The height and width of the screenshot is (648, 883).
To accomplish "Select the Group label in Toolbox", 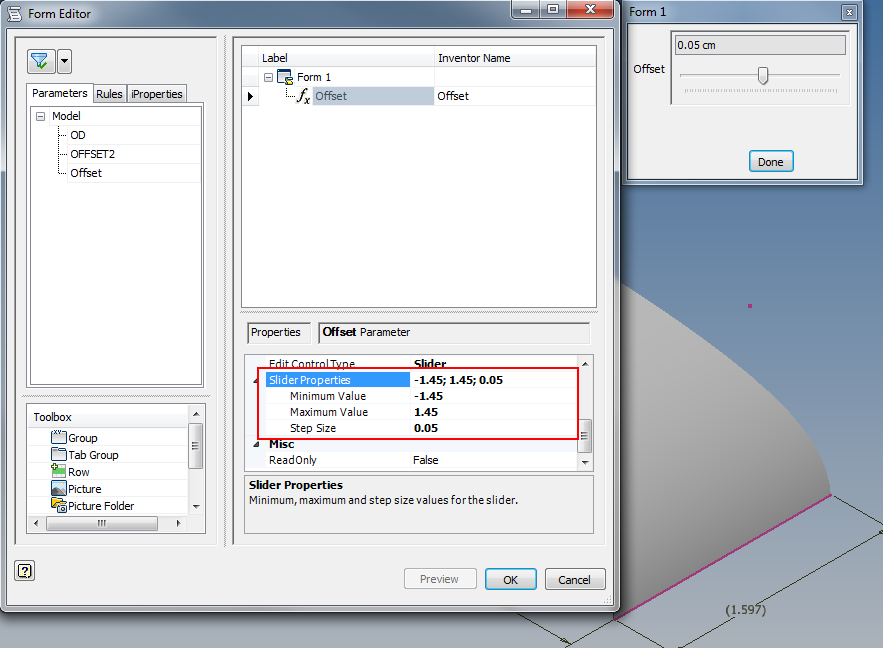I will pos(83,438).
